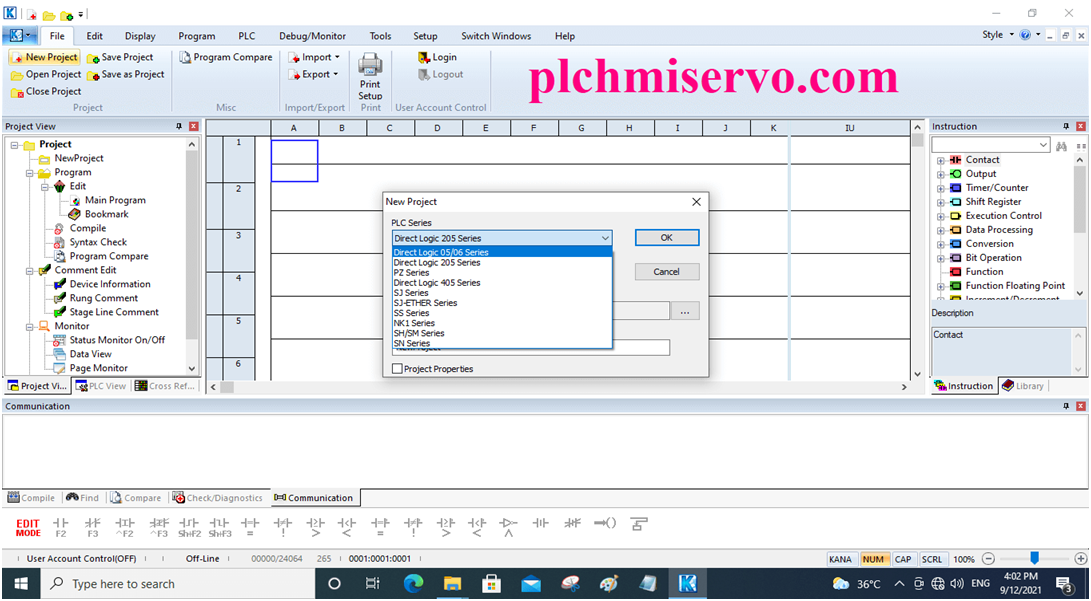Toggle NUM lock indicator in status bar

(873, 559)
